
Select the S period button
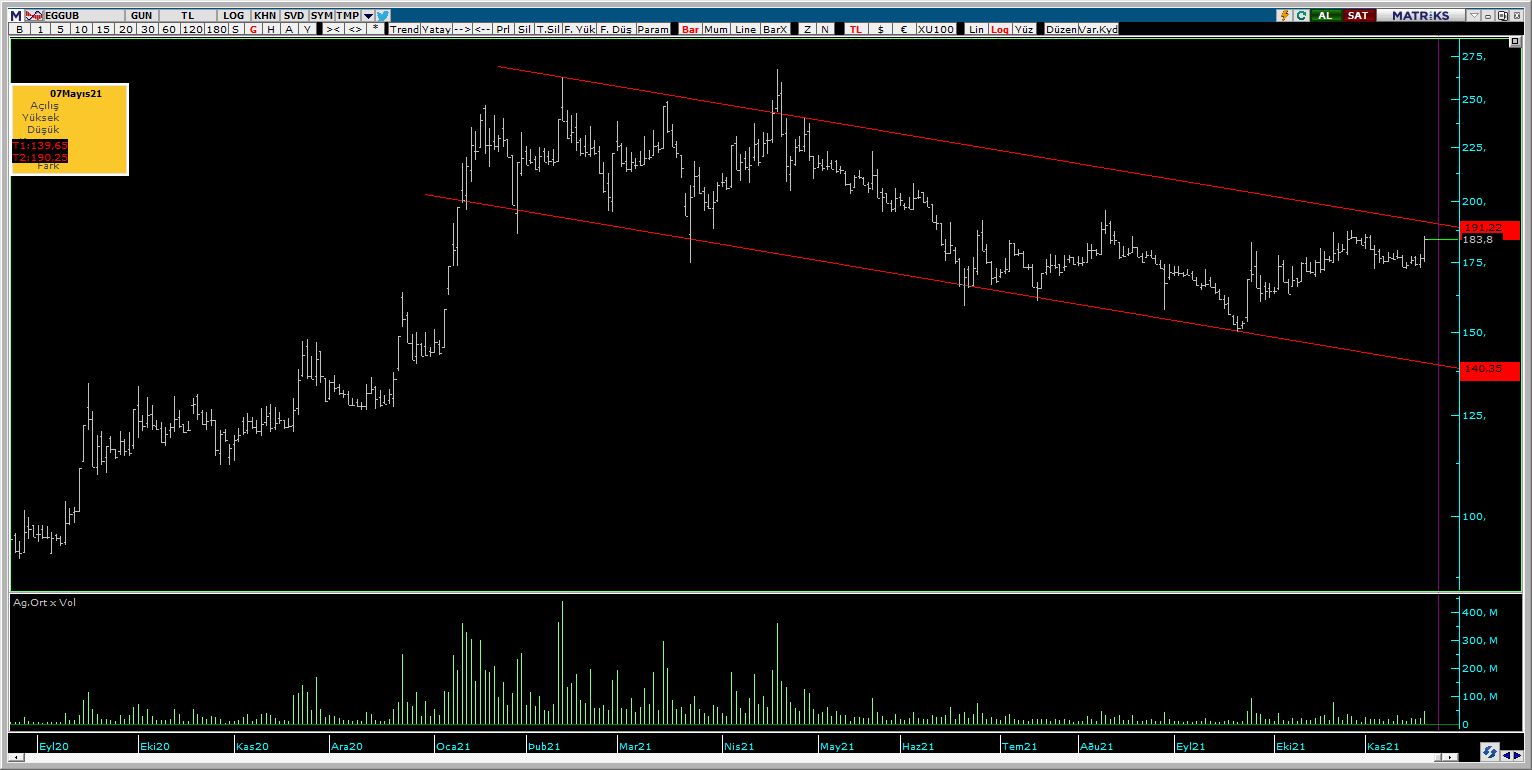pyautogui.click(x=235, y=30)
